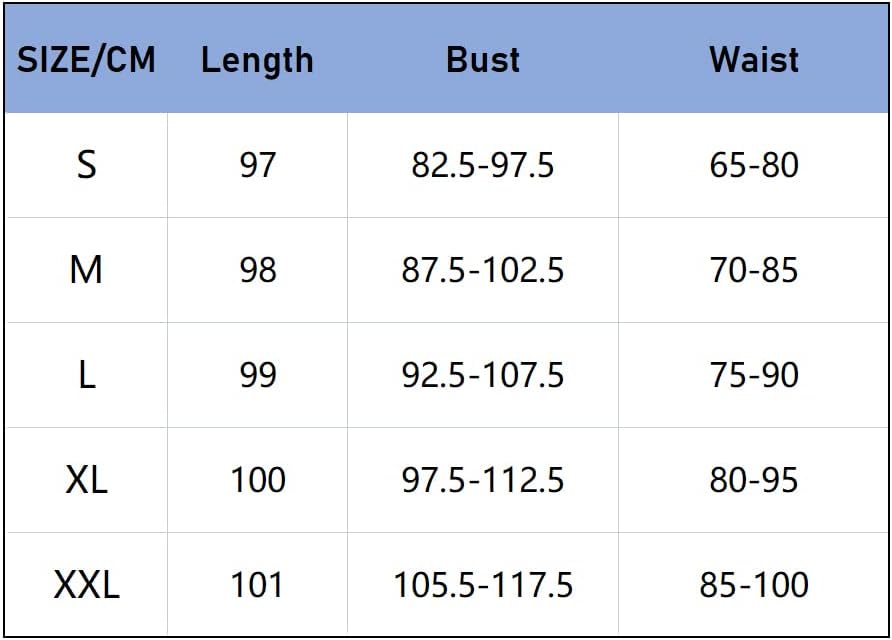This screenshot has height=640, width=892.
Task: Click bust range 92.5-107.5
Action: 483,375
